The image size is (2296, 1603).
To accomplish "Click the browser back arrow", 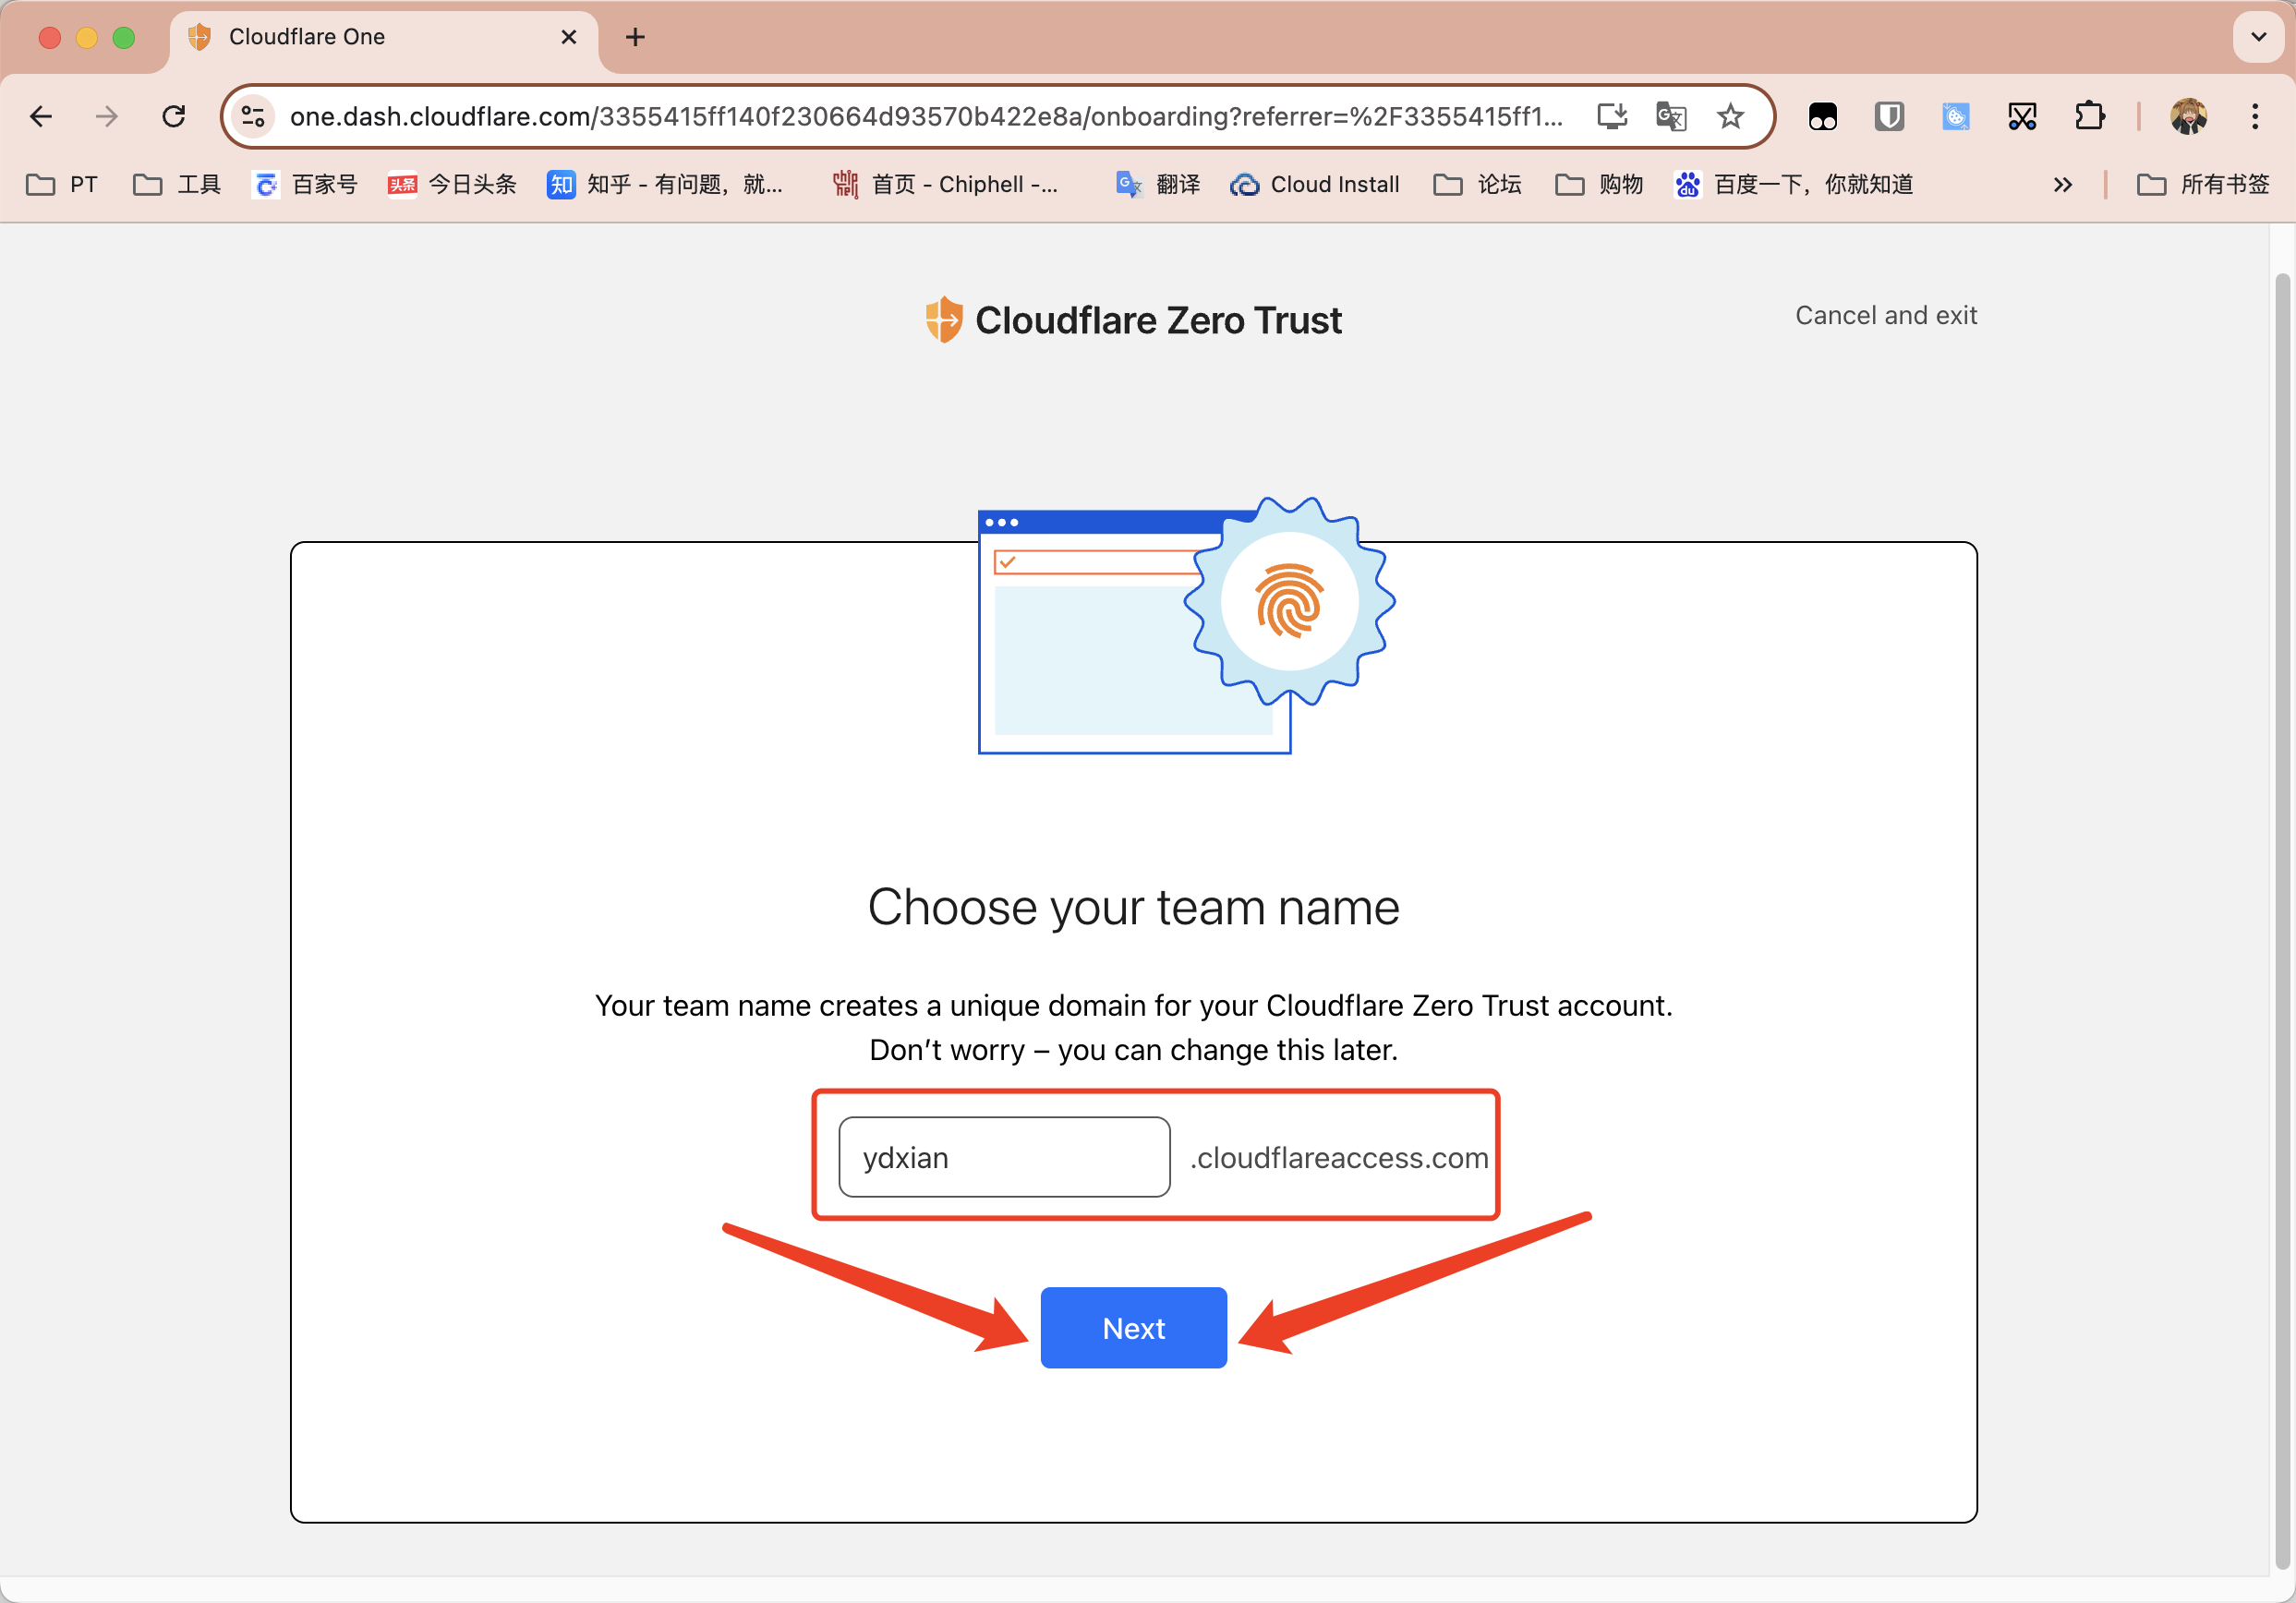I will [41, 117].
